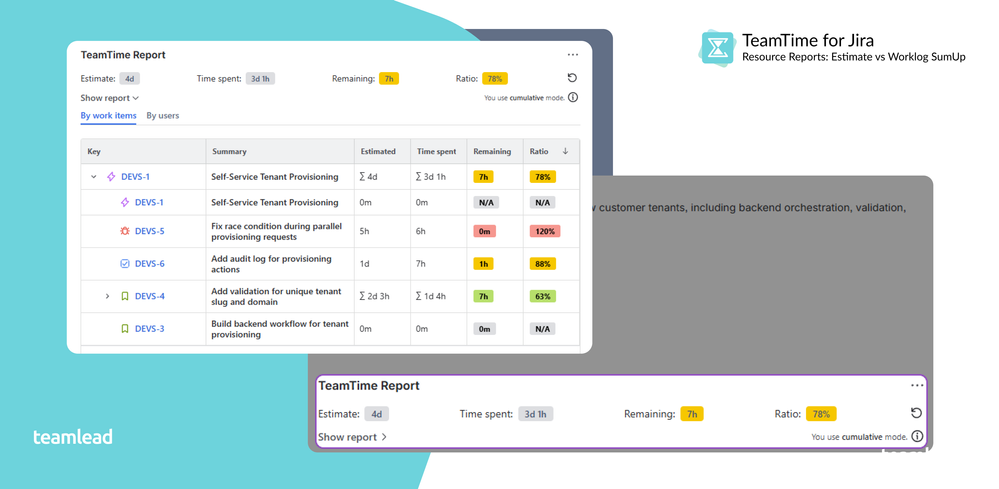This screenshot has height=489, width=999.
Task: Click the 7h Remaining badge in the lower report
Action: tap(693, 414)
